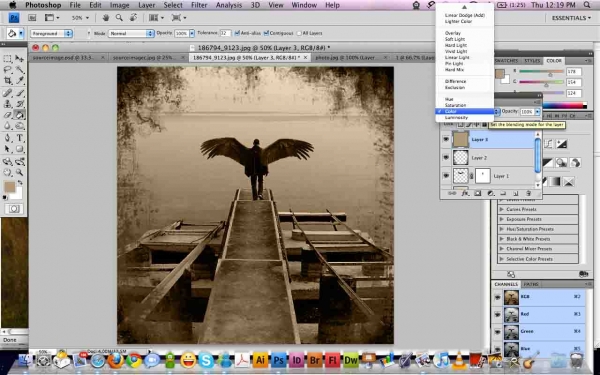The image size is (600, 375).
Task: Toggle the Anti-alias checkbox
Action: click(x=237, y=33)
